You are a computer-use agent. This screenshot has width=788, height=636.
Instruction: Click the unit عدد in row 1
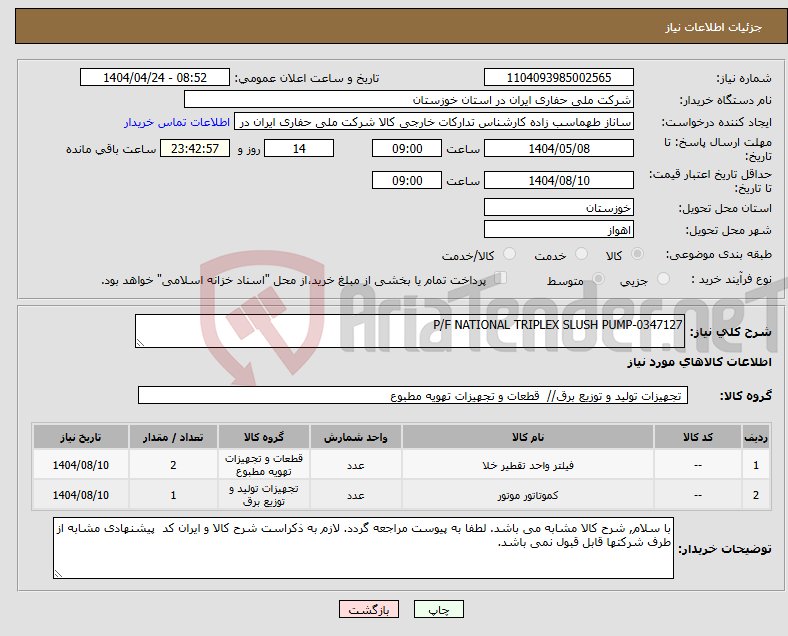click(x=355, y=466)
